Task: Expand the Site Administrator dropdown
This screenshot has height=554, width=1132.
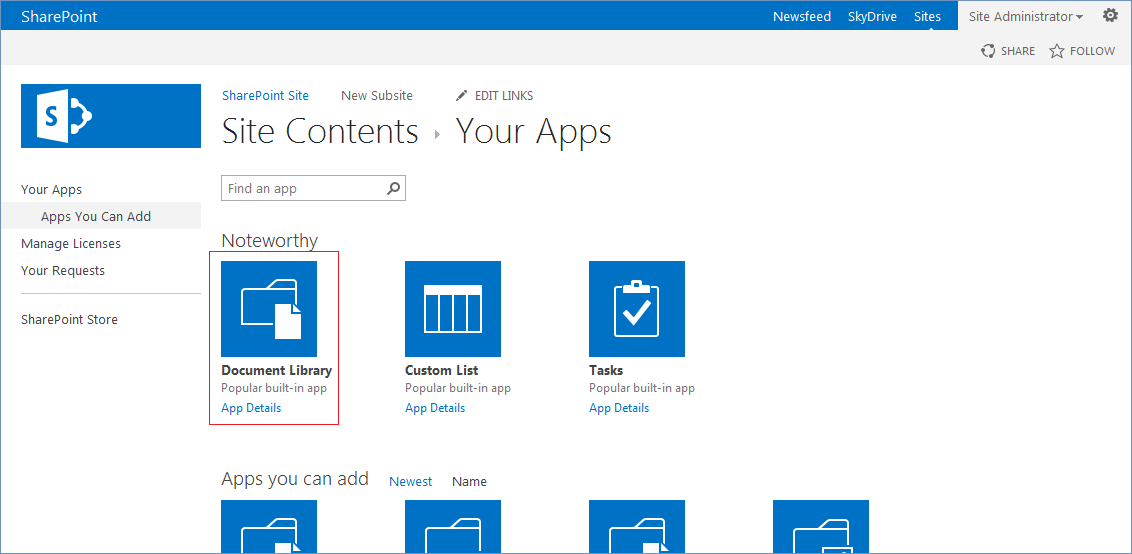Action: click(x=1026, y=16)
